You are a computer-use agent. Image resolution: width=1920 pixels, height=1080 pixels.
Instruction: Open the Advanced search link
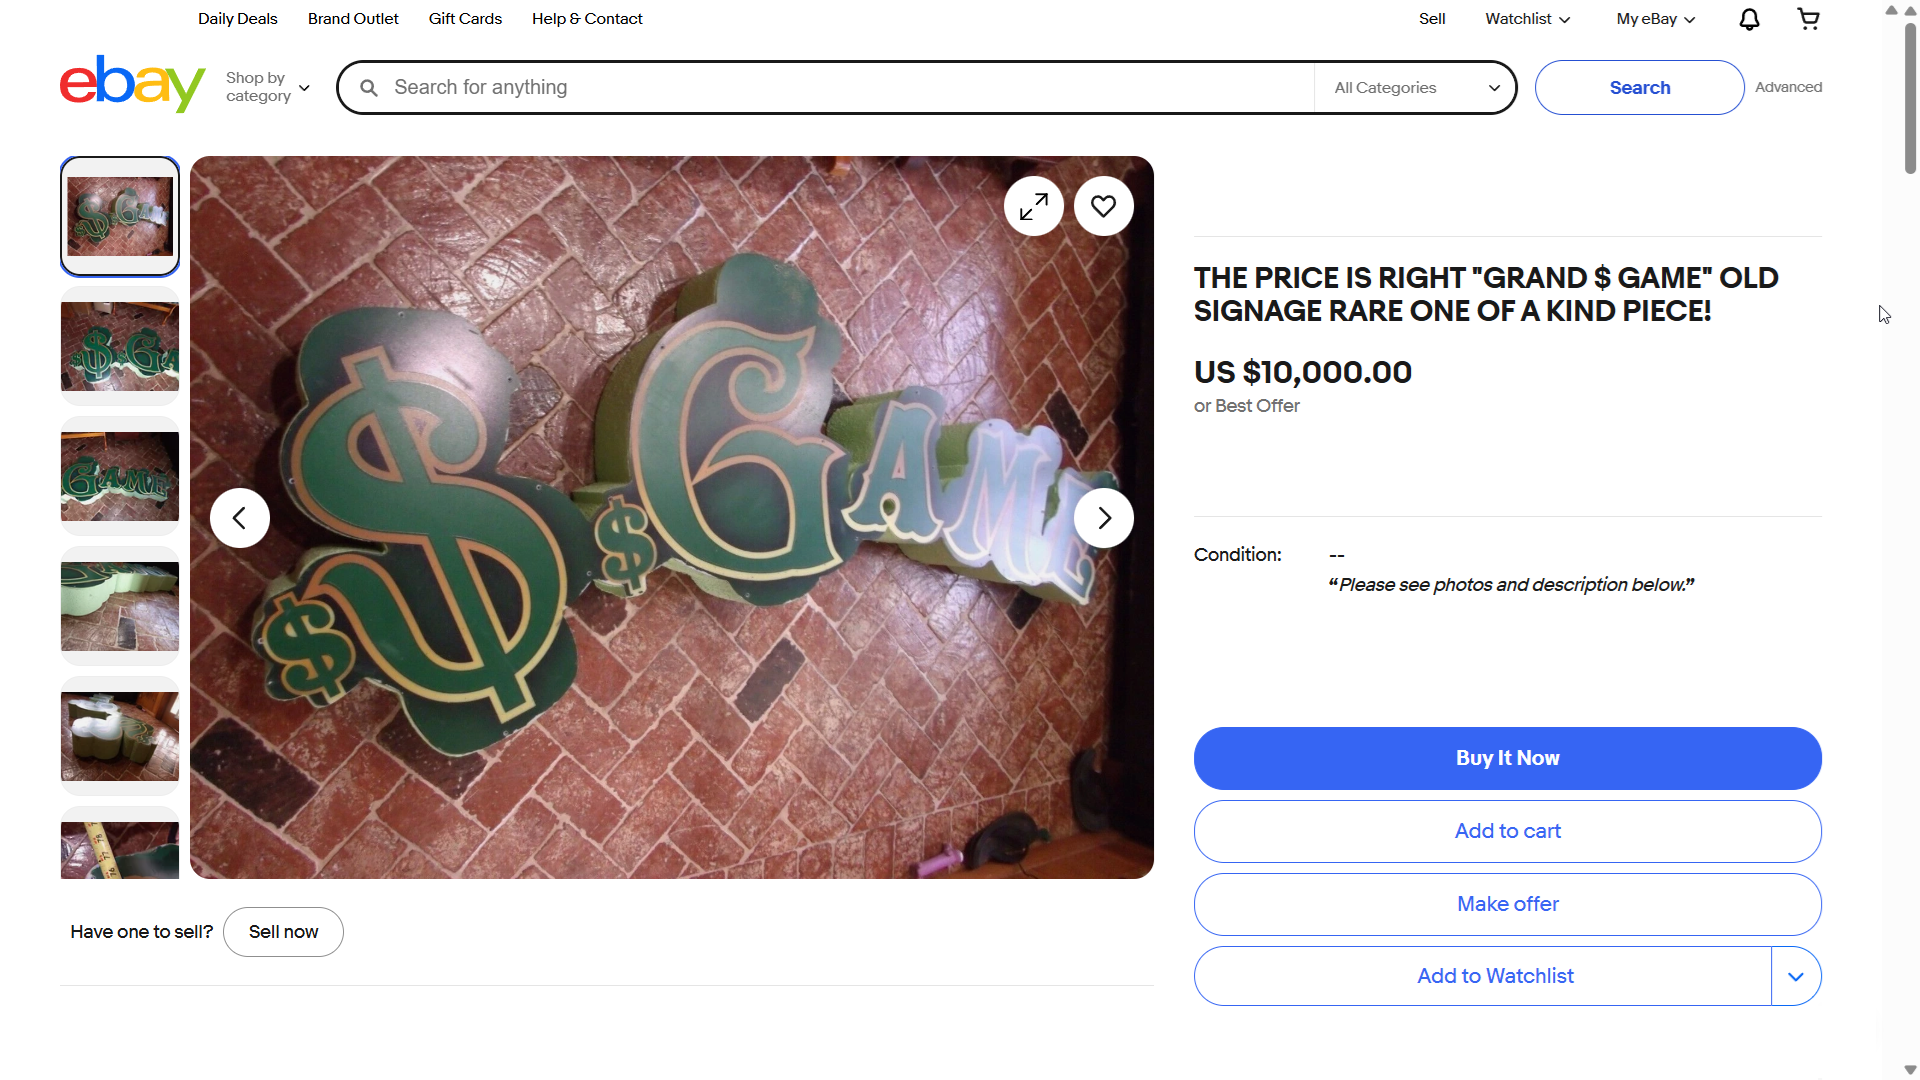tap(1788, 87)
